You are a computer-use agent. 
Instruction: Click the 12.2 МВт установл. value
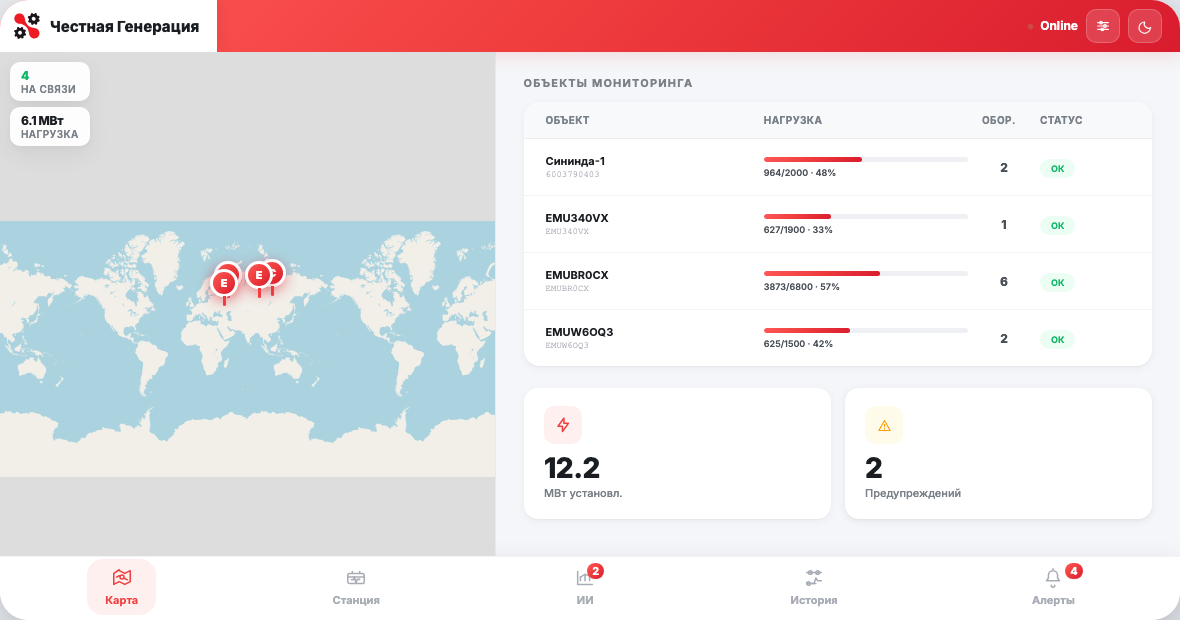[572, 468]
